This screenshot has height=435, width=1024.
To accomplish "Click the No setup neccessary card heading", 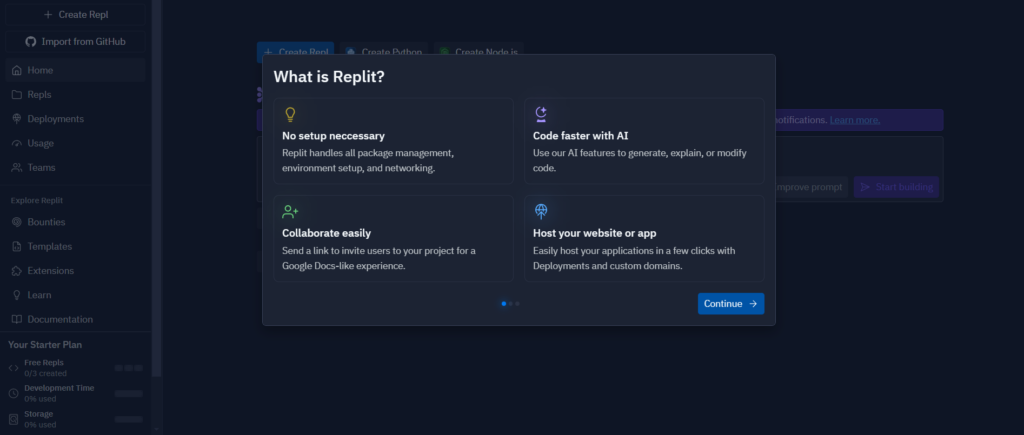I will tap(333, 136).
